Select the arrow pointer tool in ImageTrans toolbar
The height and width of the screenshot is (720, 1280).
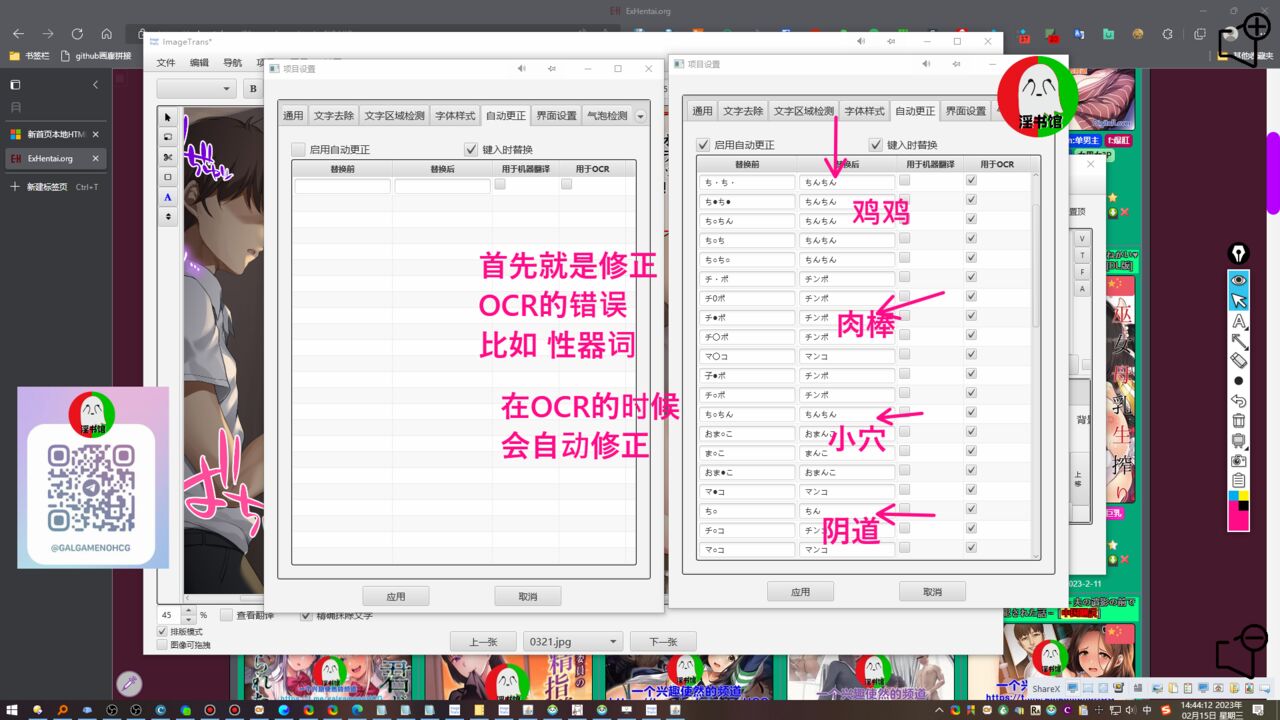167,117
